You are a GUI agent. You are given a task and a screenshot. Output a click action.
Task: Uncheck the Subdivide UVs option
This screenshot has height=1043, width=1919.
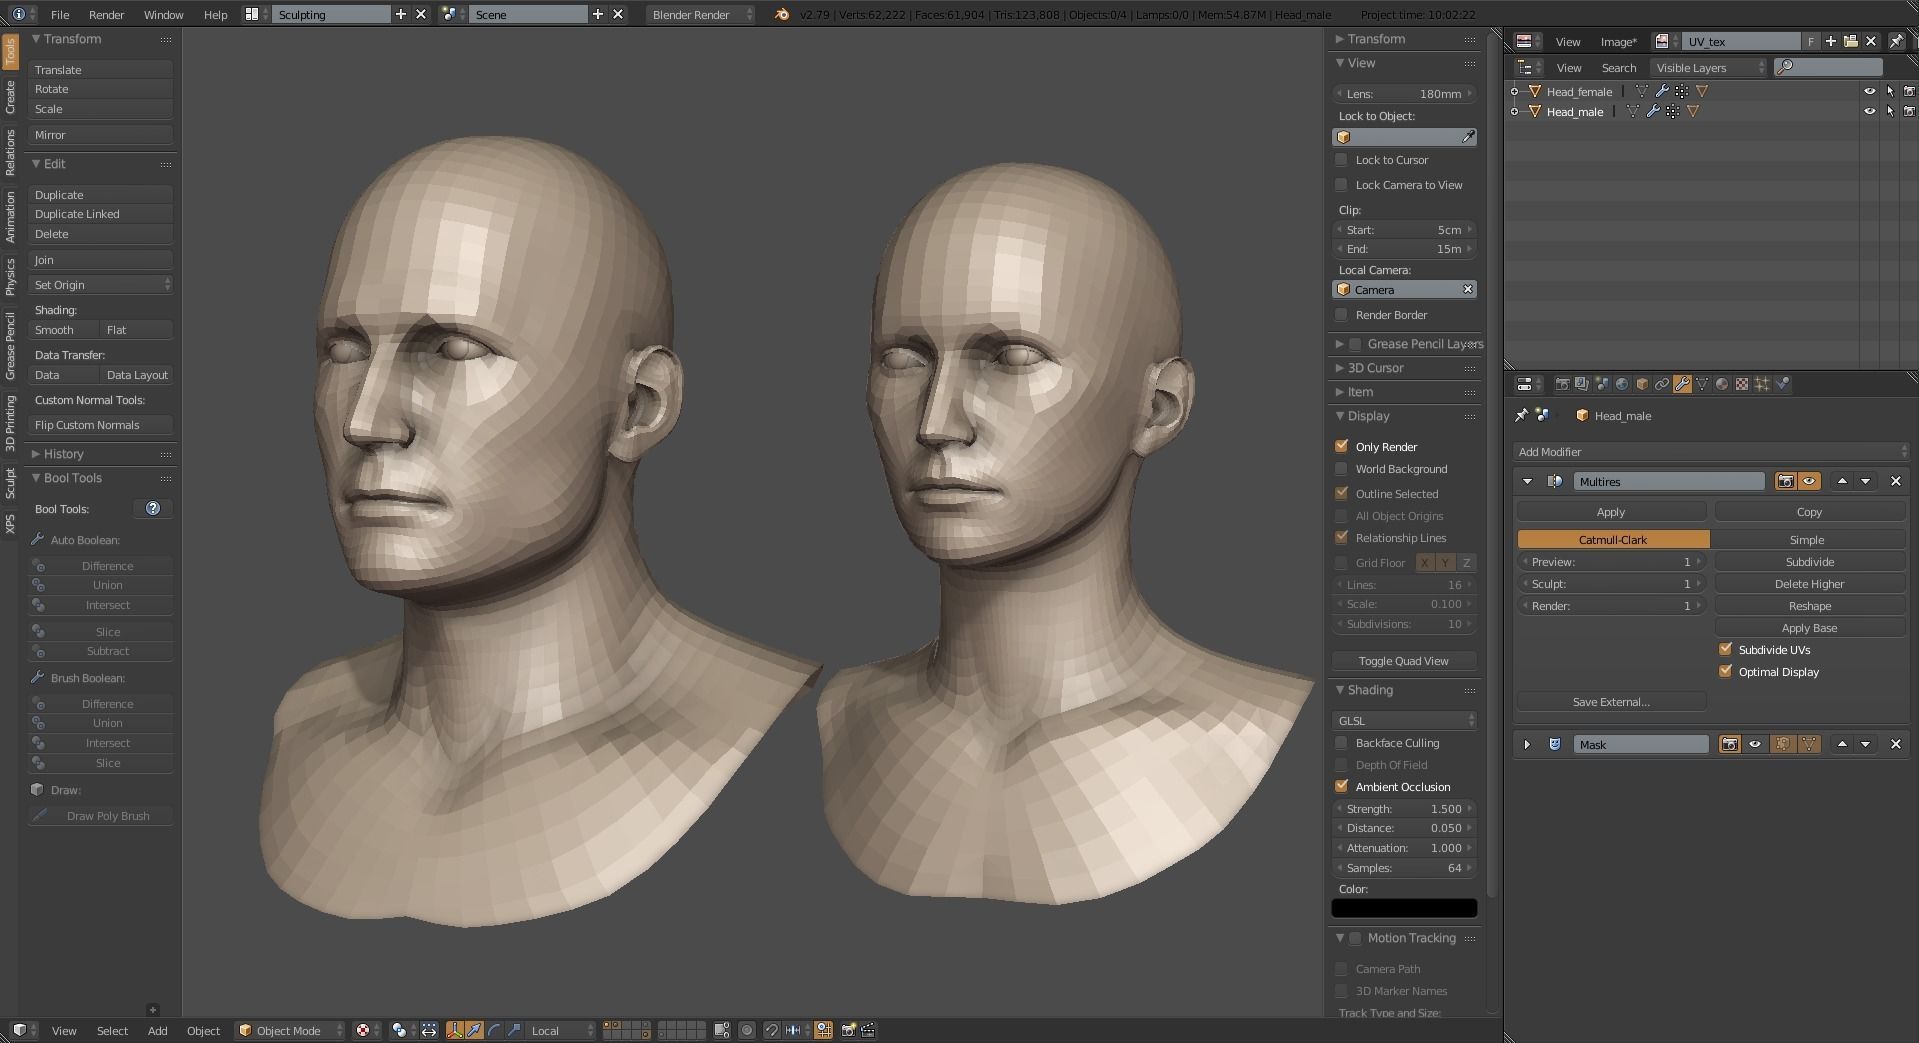tap(1725, 649)
